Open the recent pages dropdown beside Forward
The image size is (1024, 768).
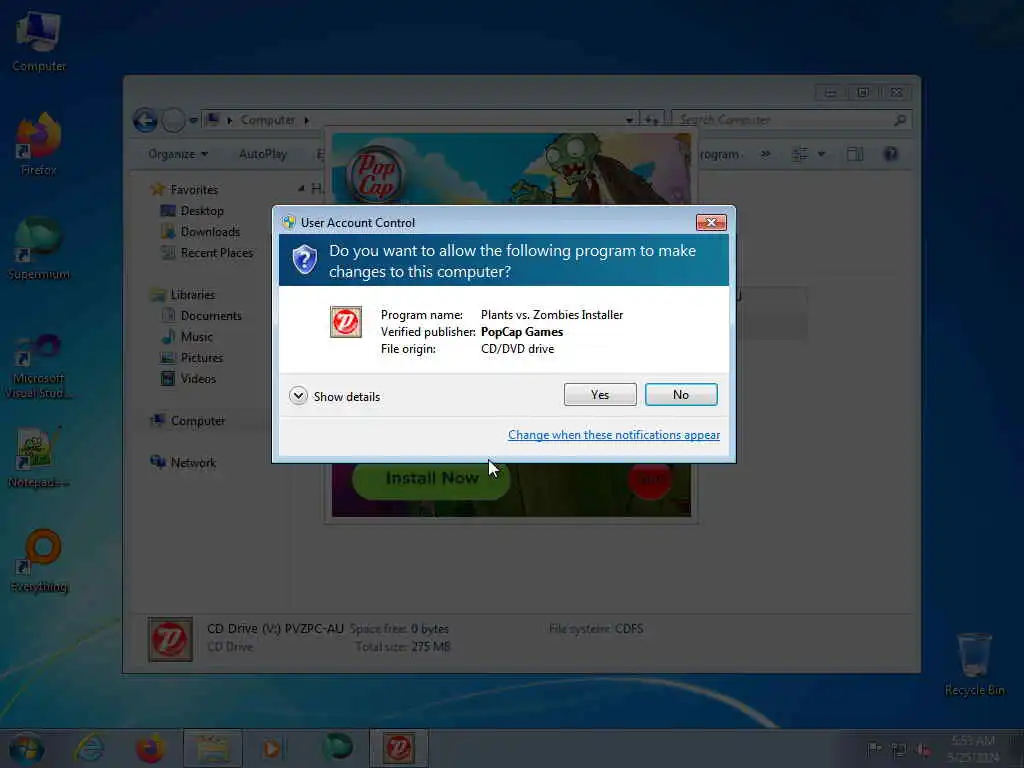pos(193,120)
